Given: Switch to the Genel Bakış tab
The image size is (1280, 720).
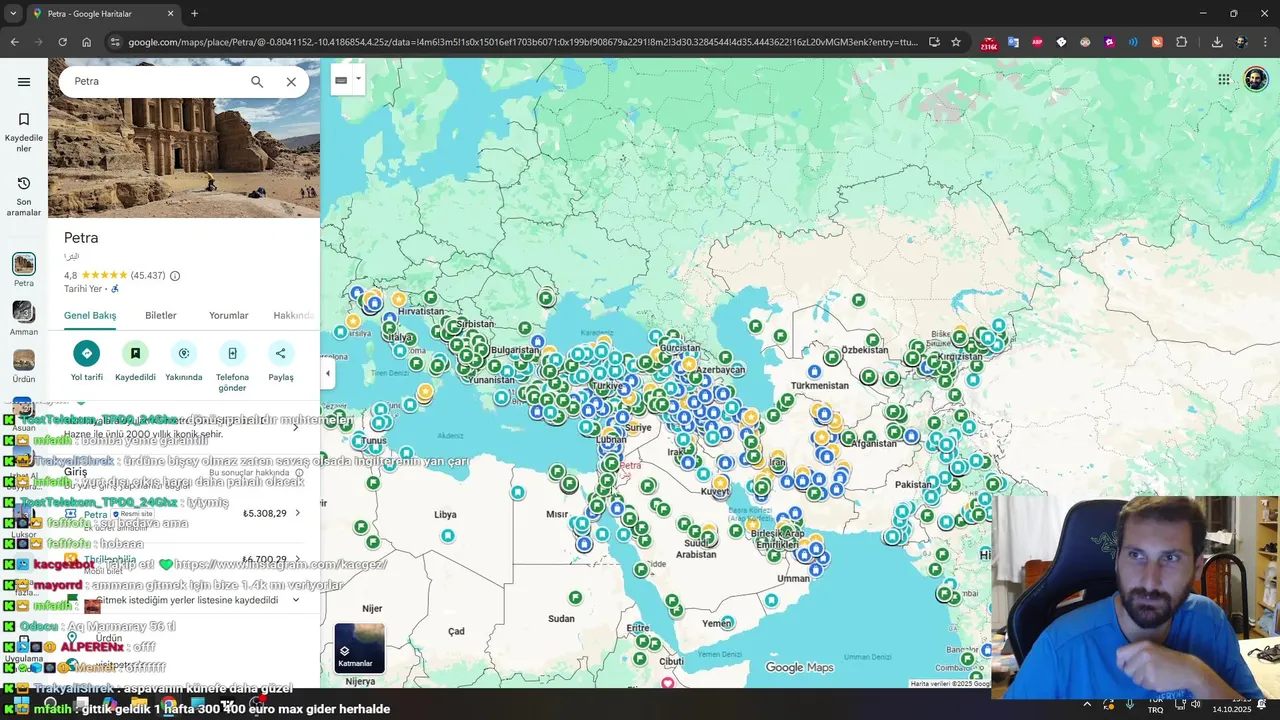Looking at the screenshot, I should click(90, 316).
